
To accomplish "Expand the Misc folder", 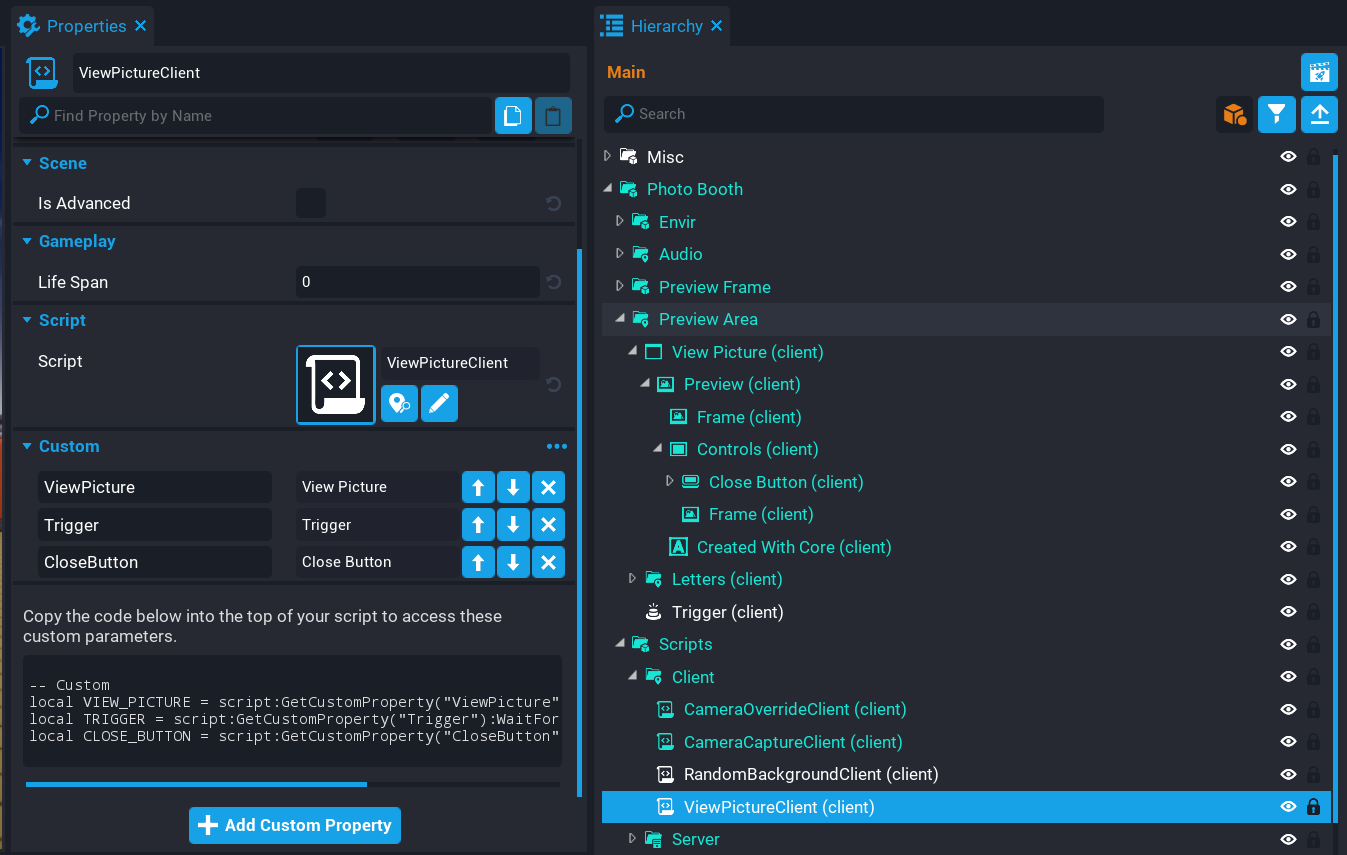I will [607, 157].
